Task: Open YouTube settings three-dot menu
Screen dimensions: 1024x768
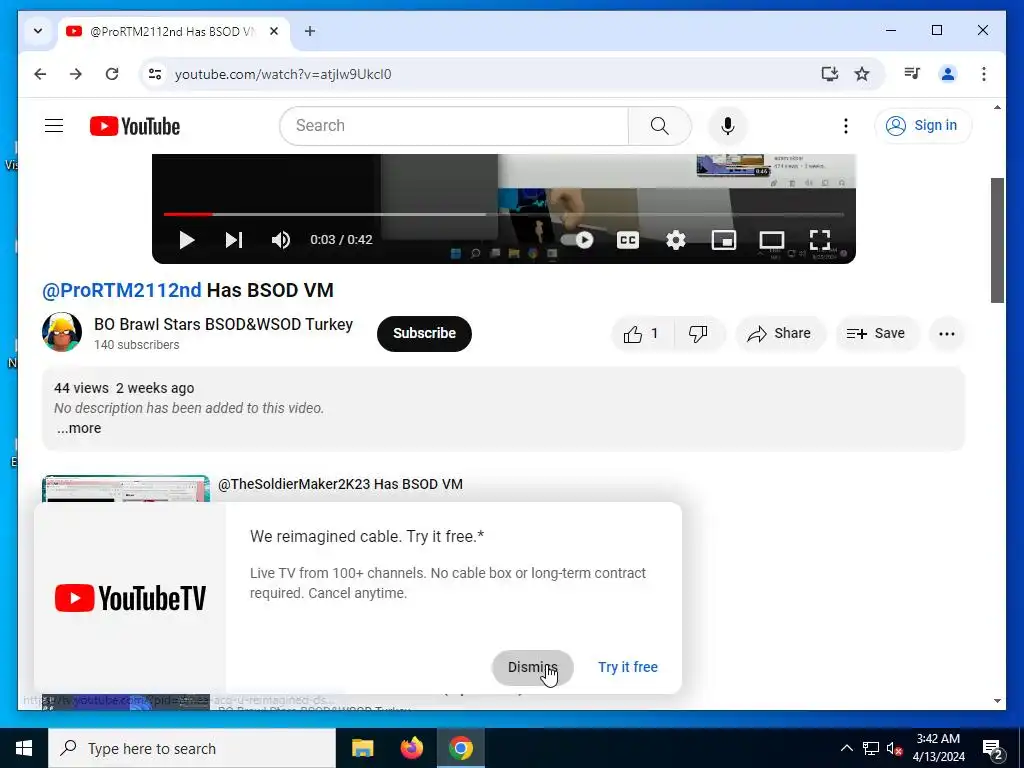Action: 846,126
